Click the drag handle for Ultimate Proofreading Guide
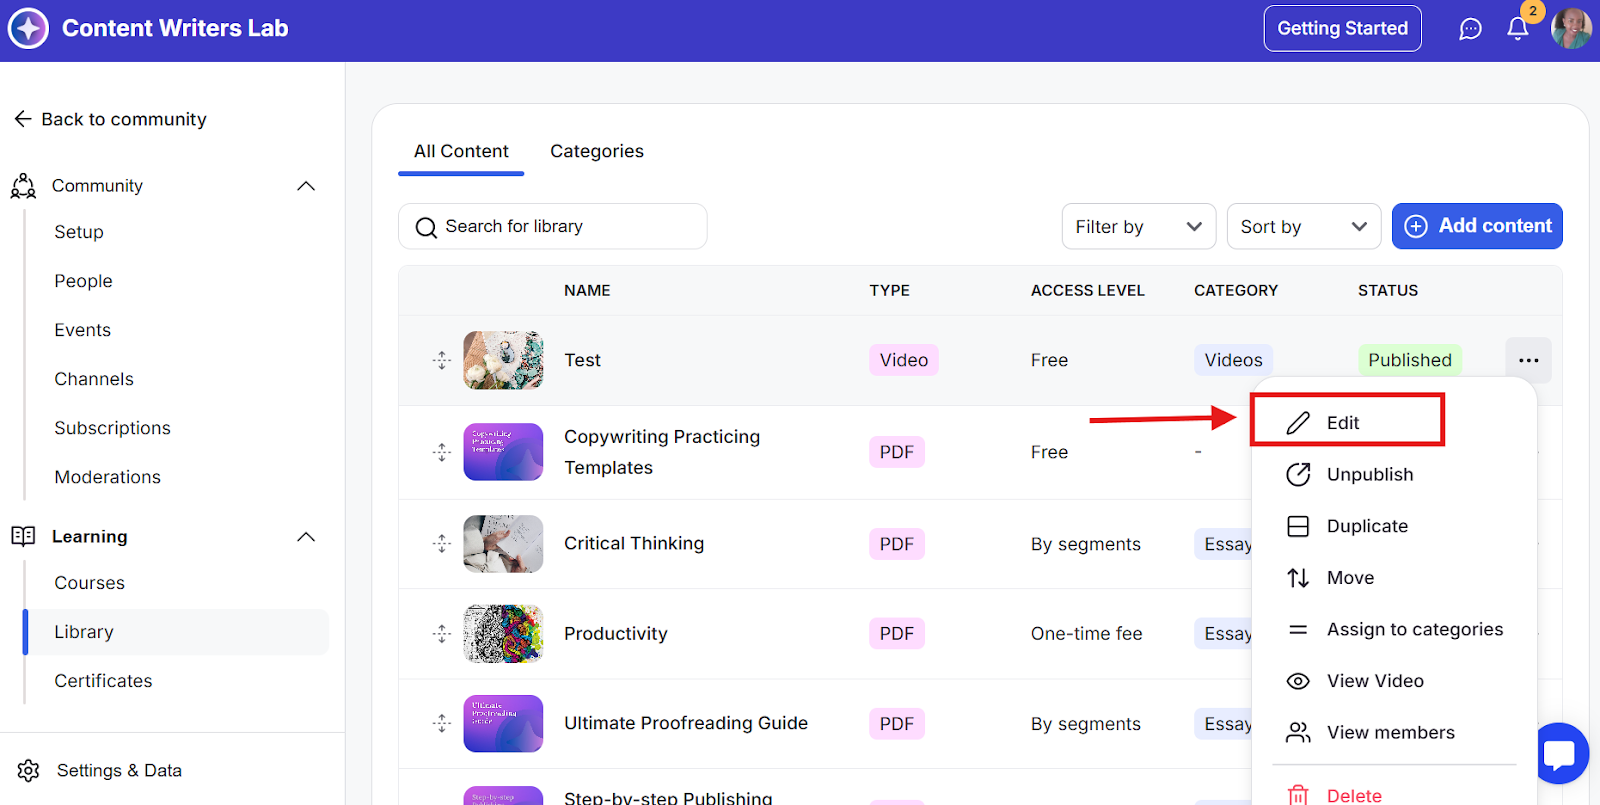Image resolution: width=1600 pixels, height=805 pixels. (x=442, y=723)
